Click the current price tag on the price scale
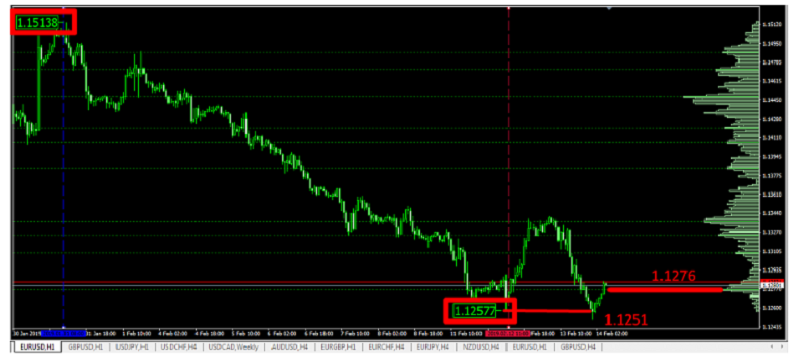This screenshot has height=360, width=804. tap(772, 284)
